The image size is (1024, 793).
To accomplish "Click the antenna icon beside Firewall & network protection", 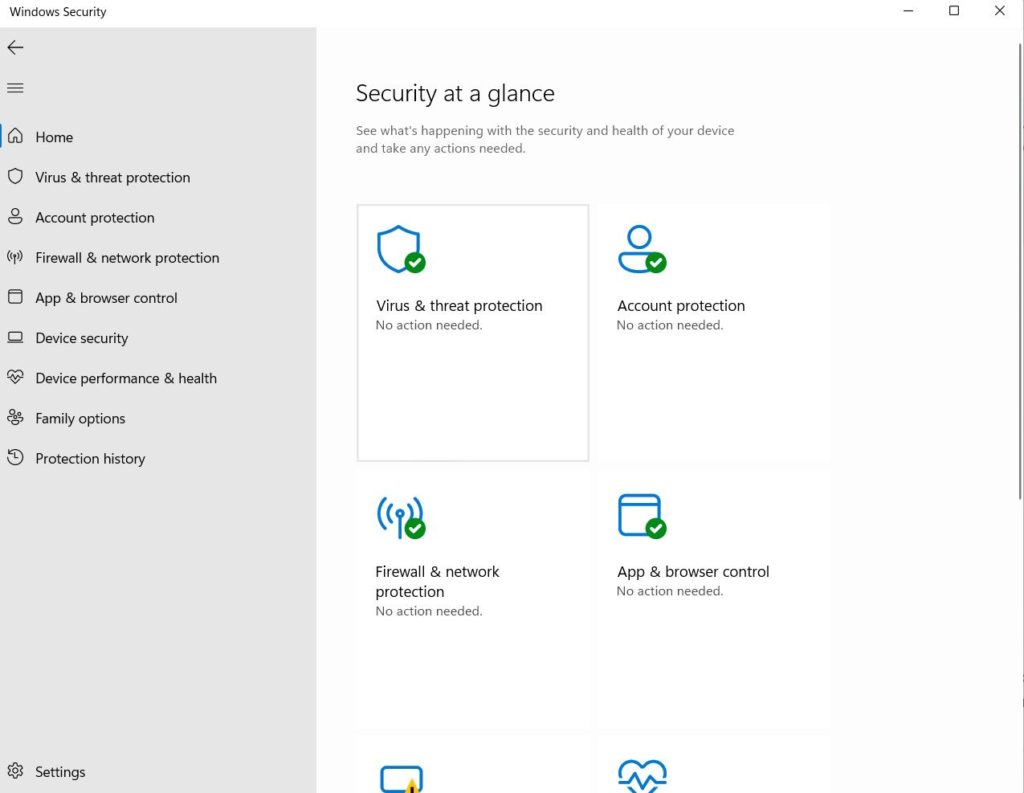I will 15,257.
